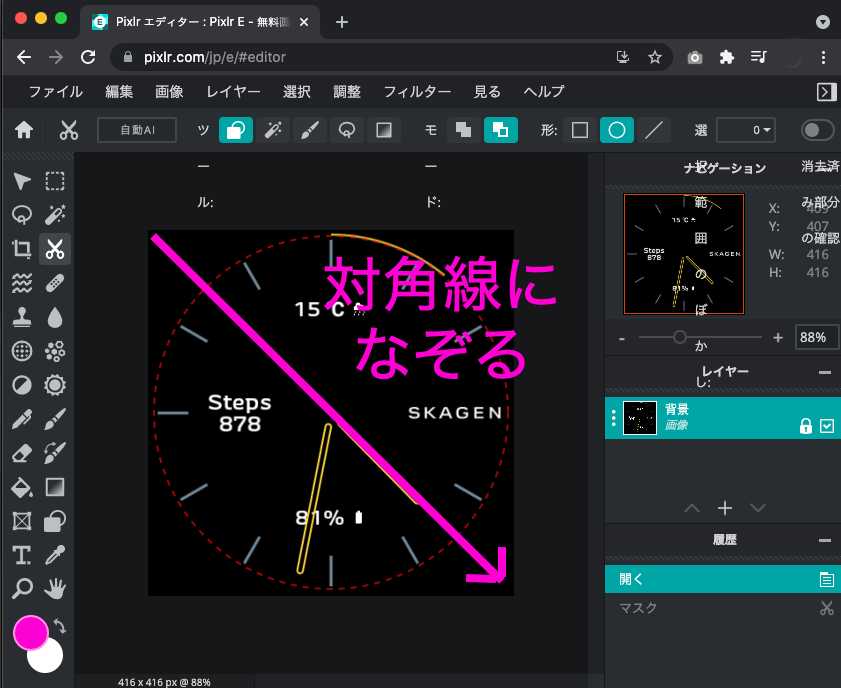Open the 選択 menu

[x=297, y=92]
